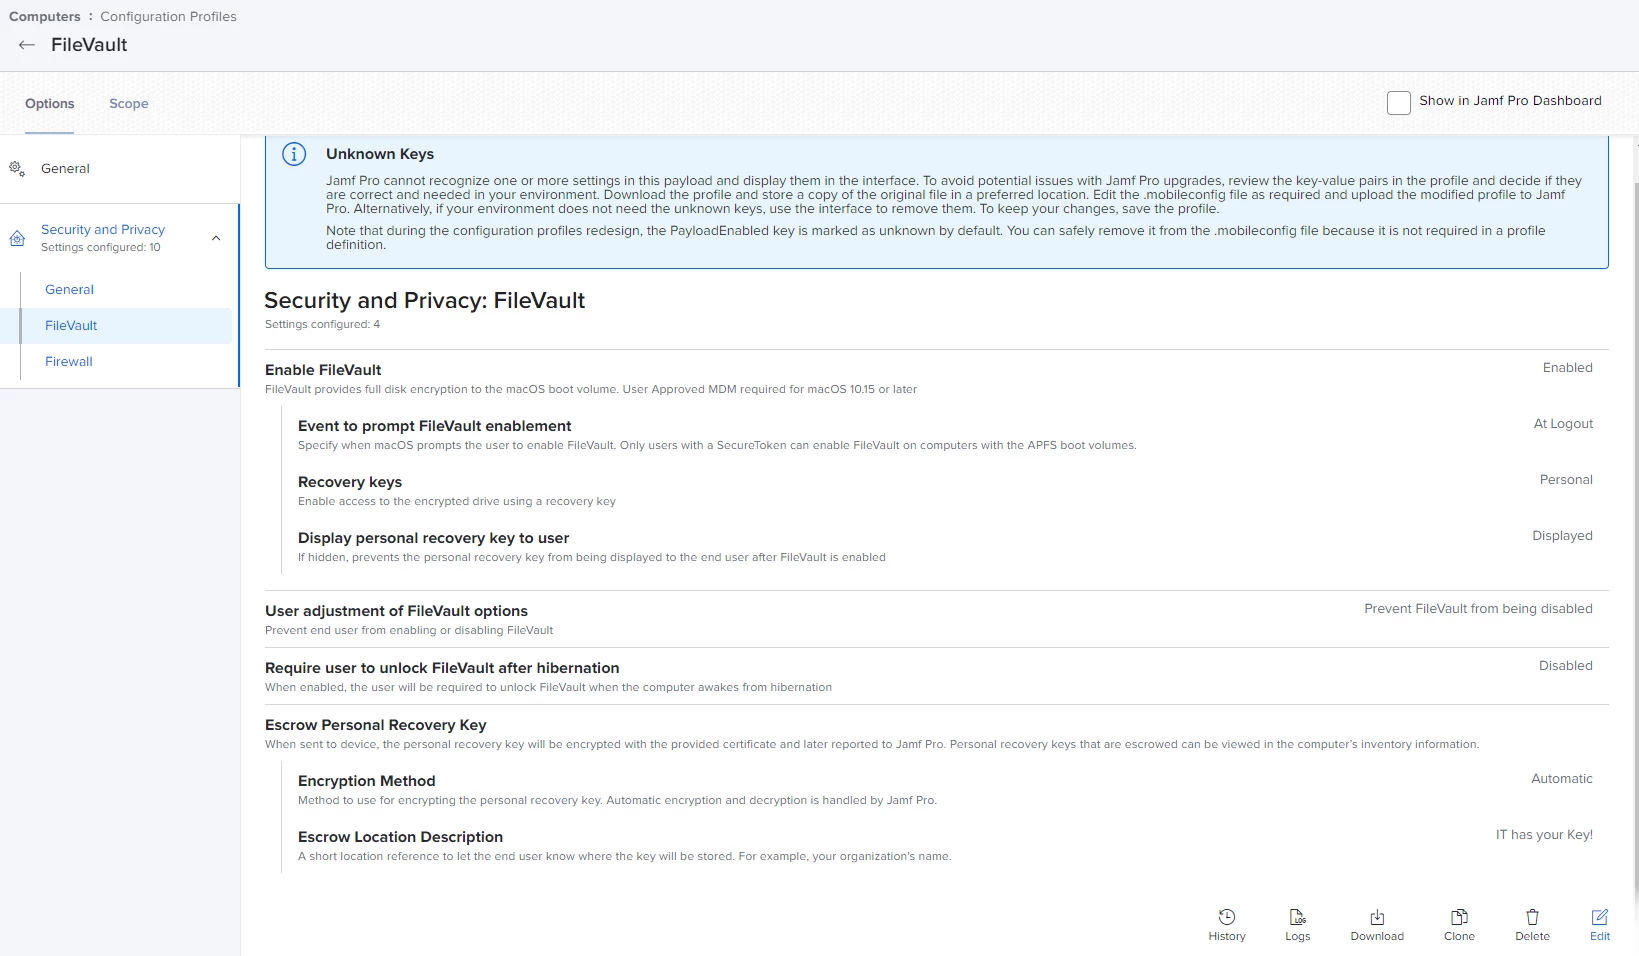Click Security and Privacy: FileVault heading
The height and width of the screenshot is (956, 1639).
point(425,301)
